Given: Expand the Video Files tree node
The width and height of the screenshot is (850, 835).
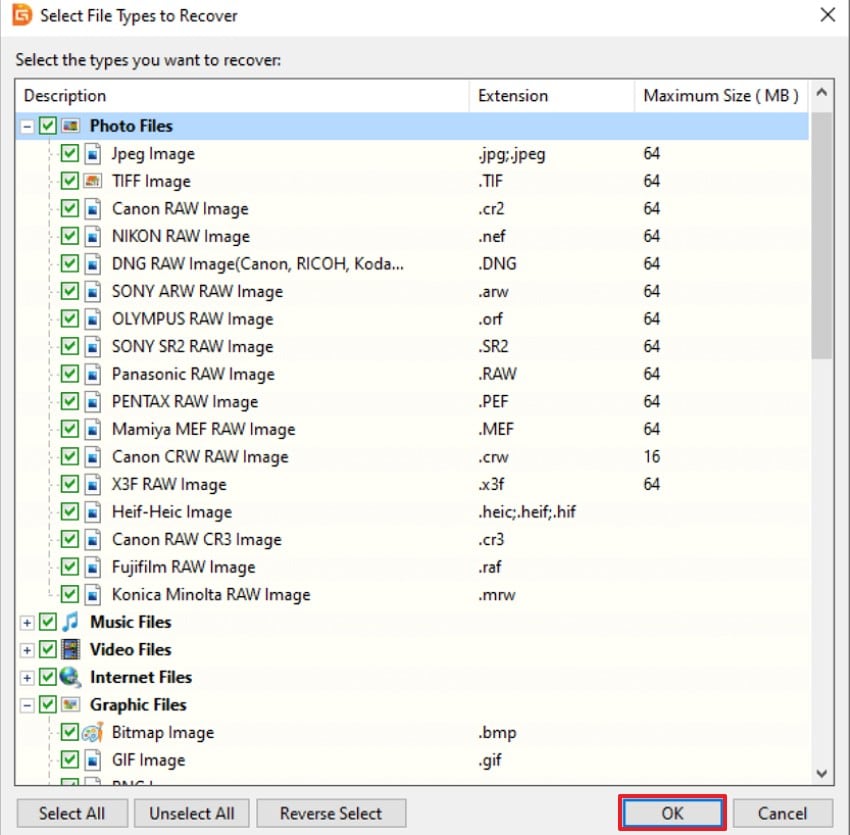Looking at the screenshot, I should (27, 651).
